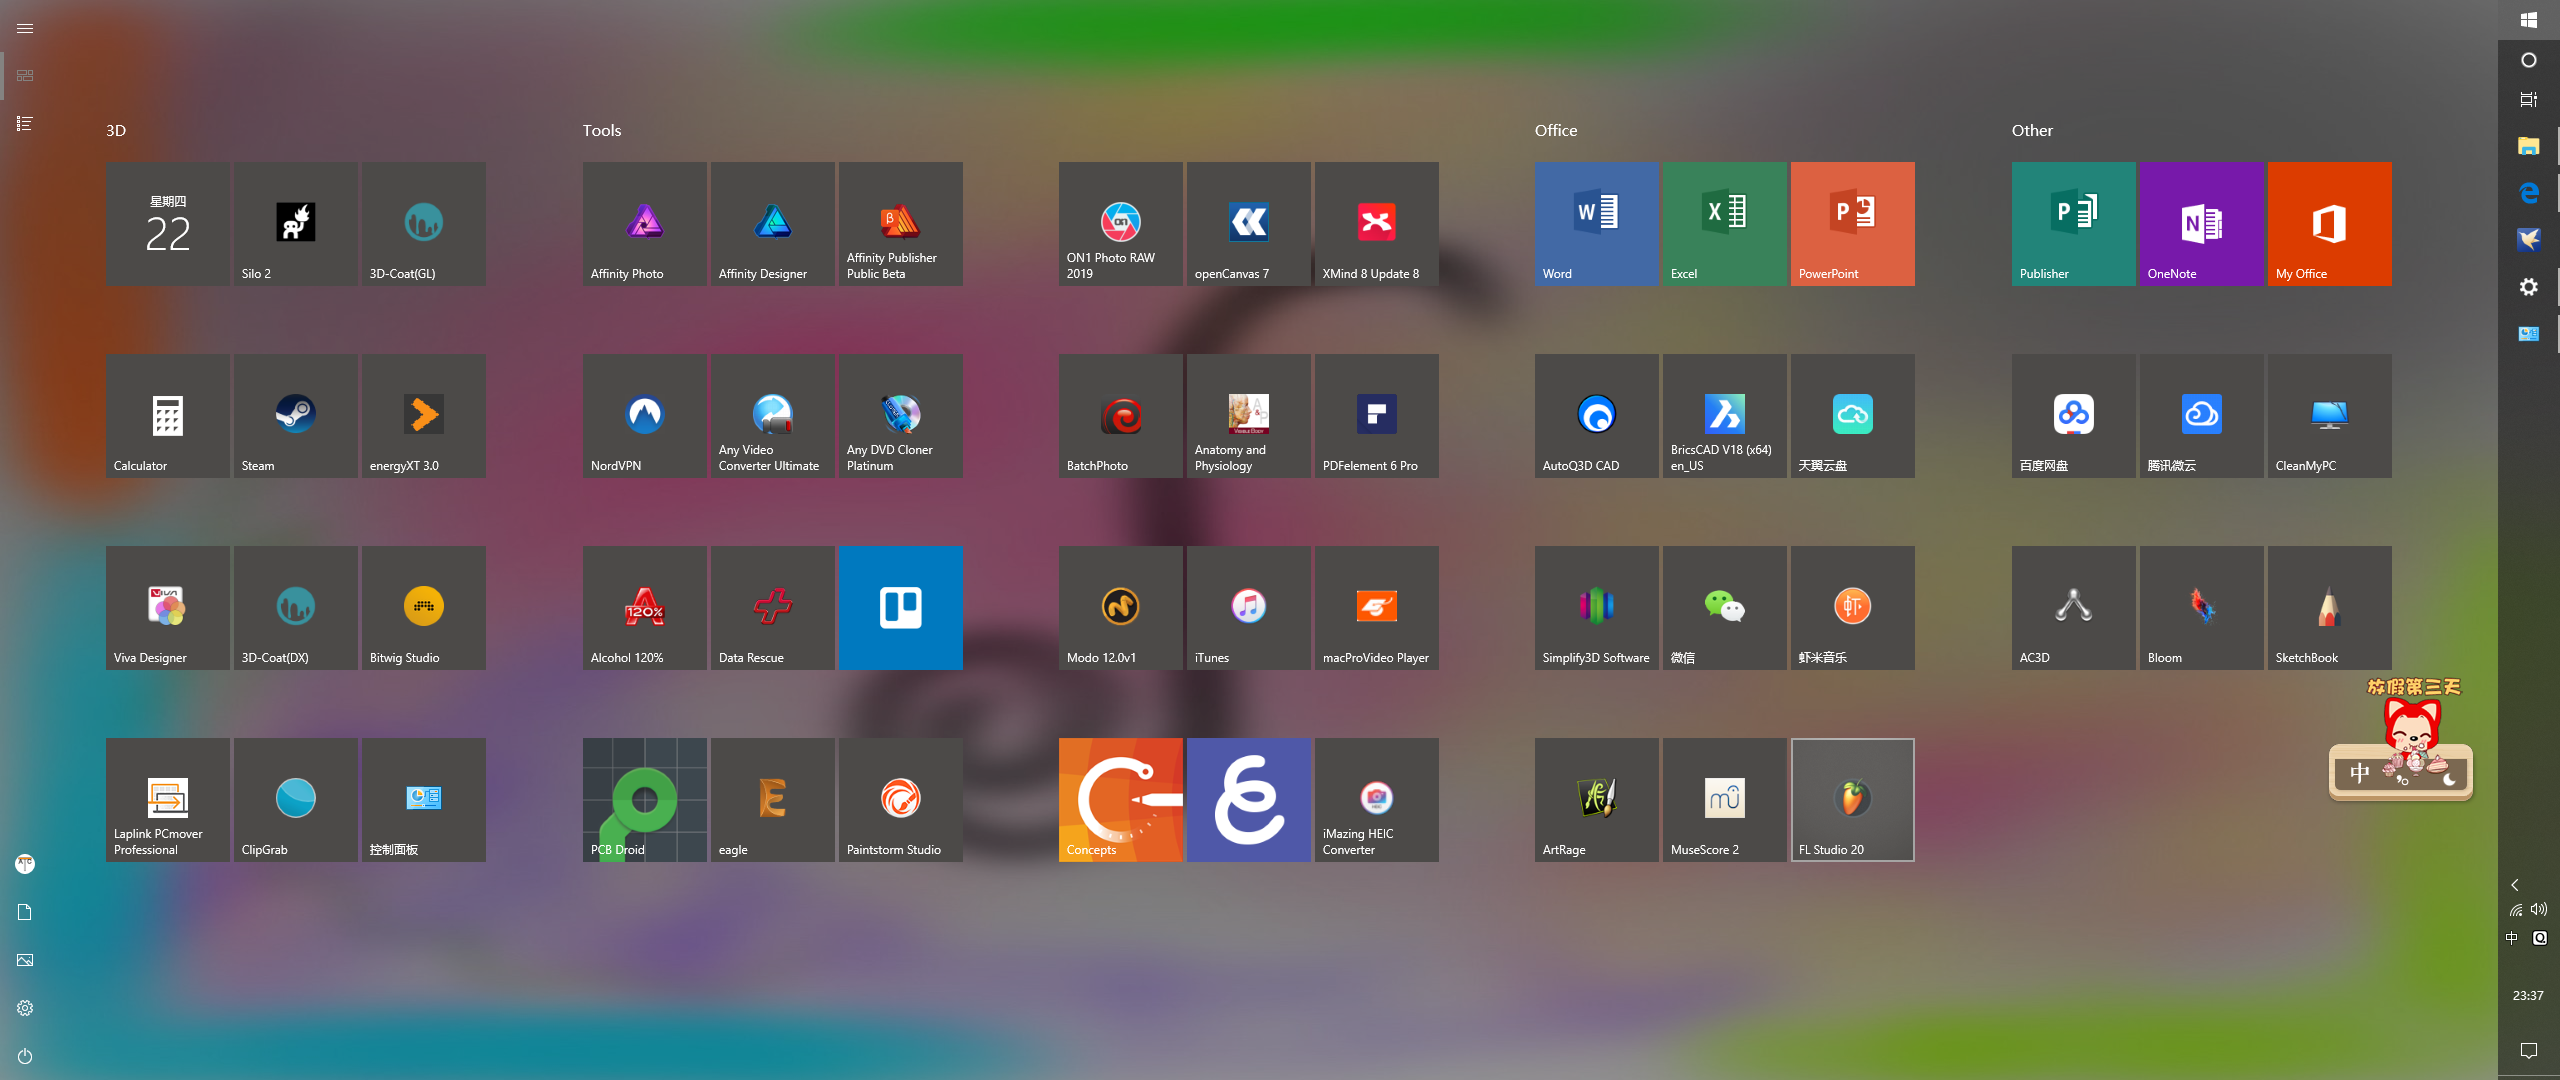Open the Silo 2 tile
Screen dimensions: 2560x1080
click(295, 224)
